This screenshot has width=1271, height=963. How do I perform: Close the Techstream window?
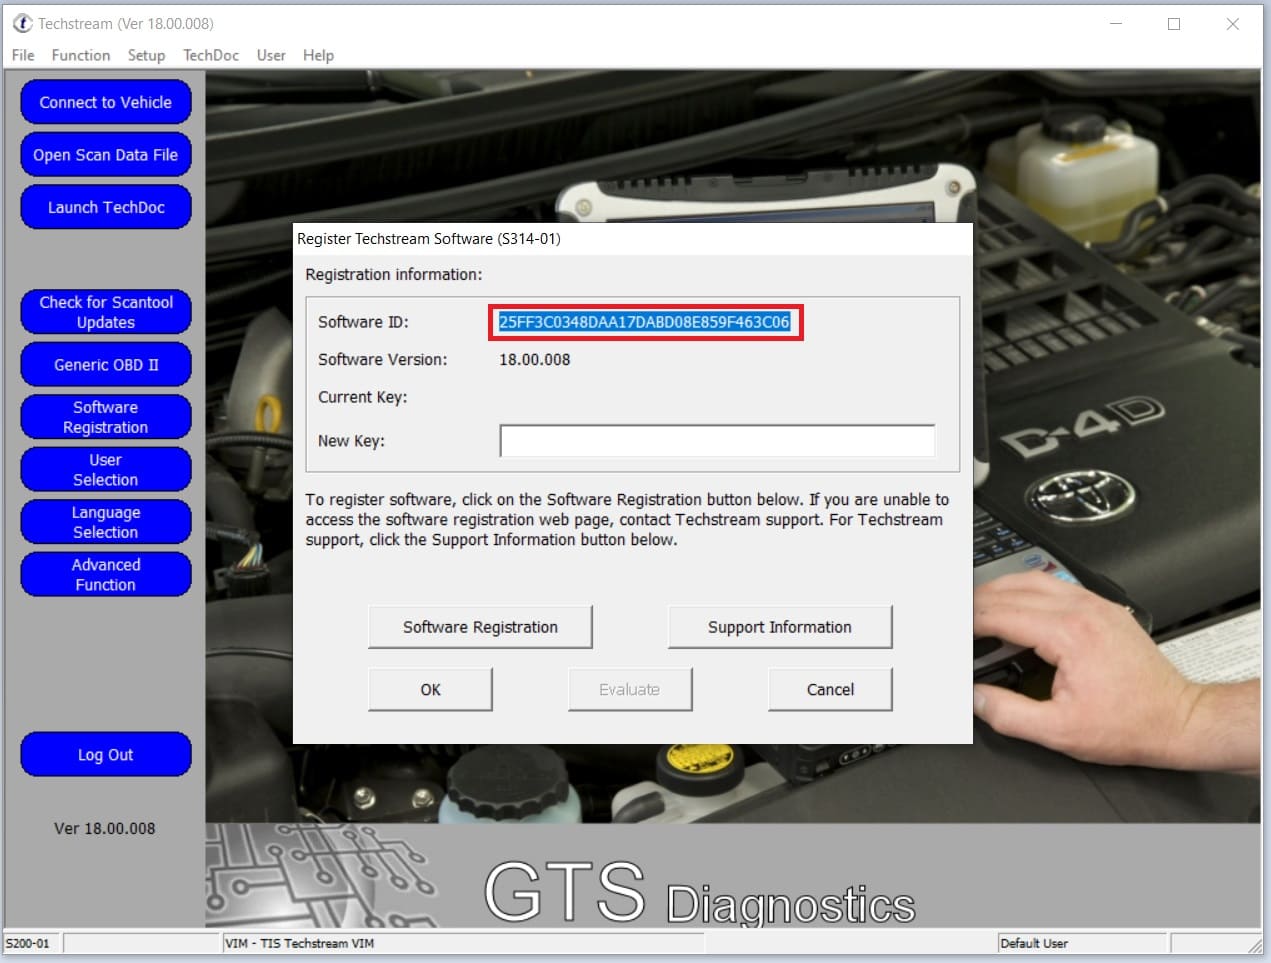coord(1233,24)
